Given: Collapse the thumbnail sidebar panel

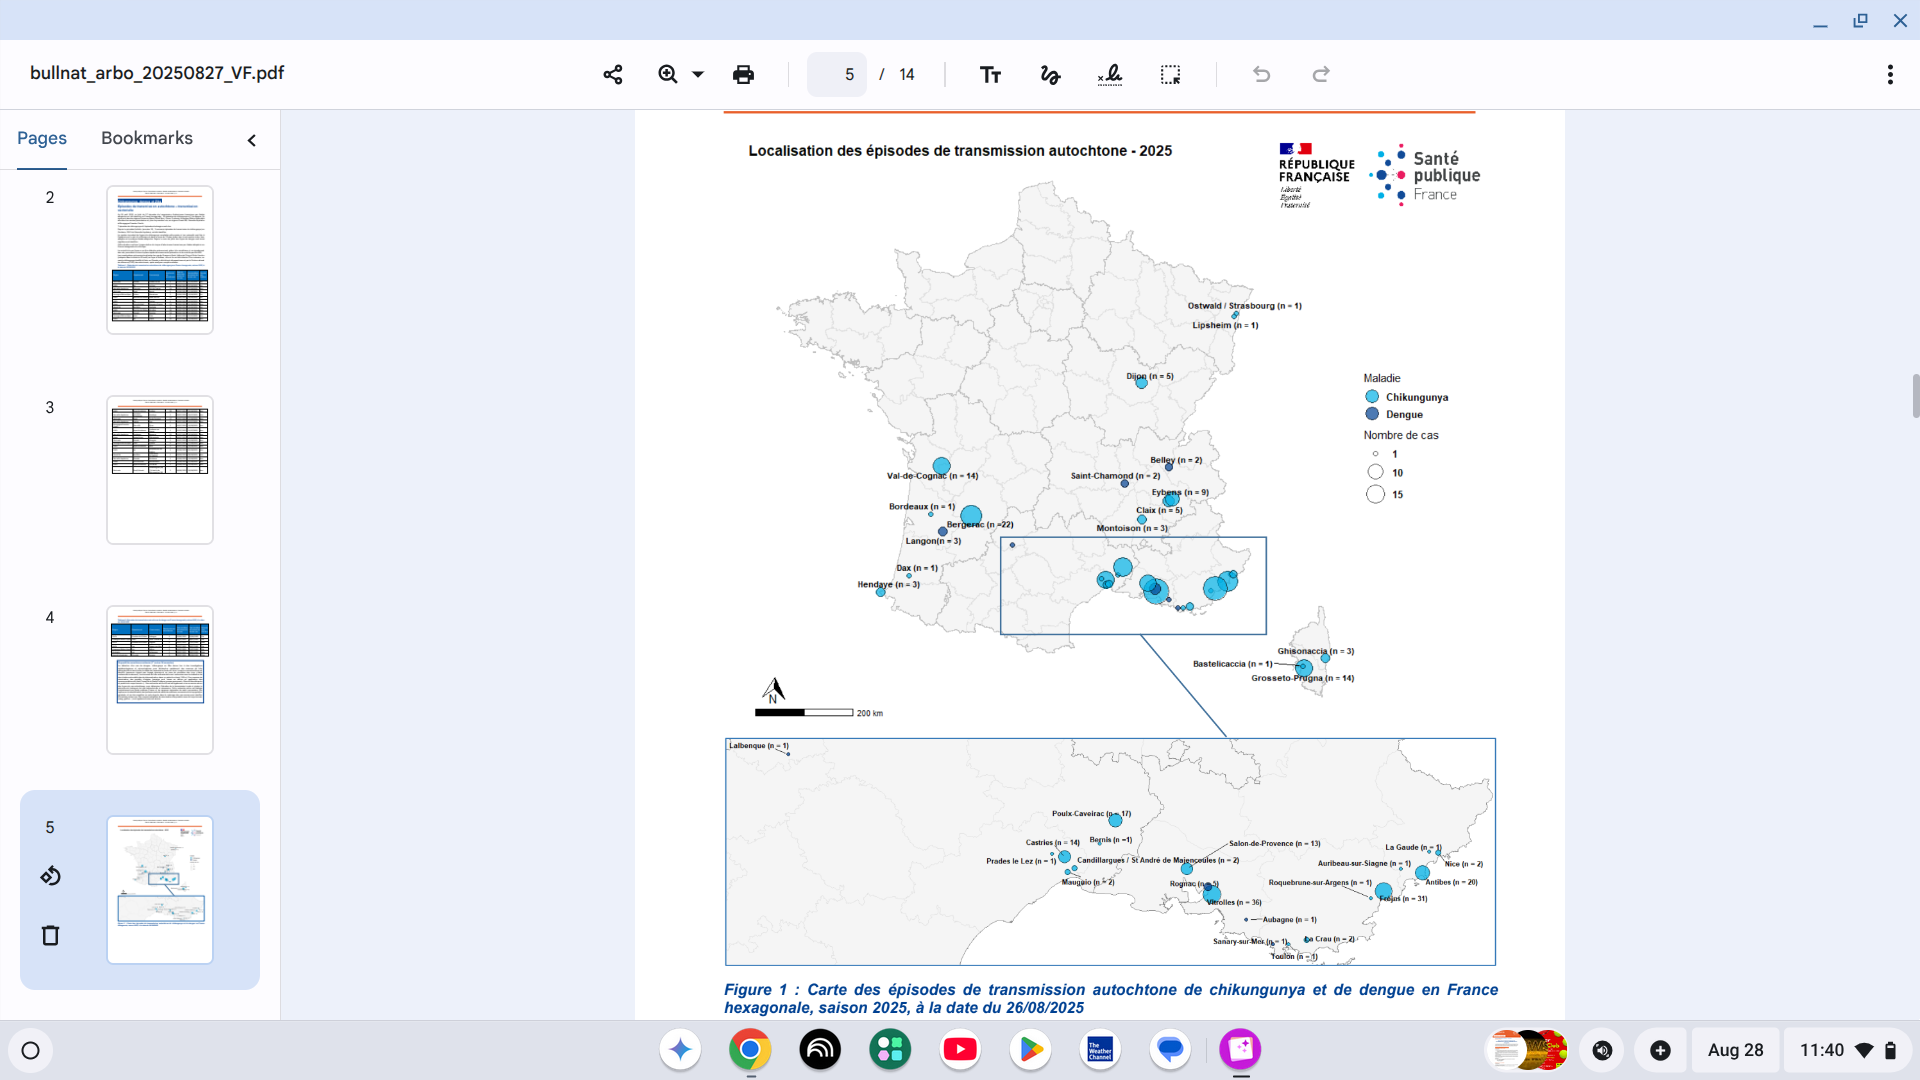Looking at the screenshot, I should click(x=252, y=140).
